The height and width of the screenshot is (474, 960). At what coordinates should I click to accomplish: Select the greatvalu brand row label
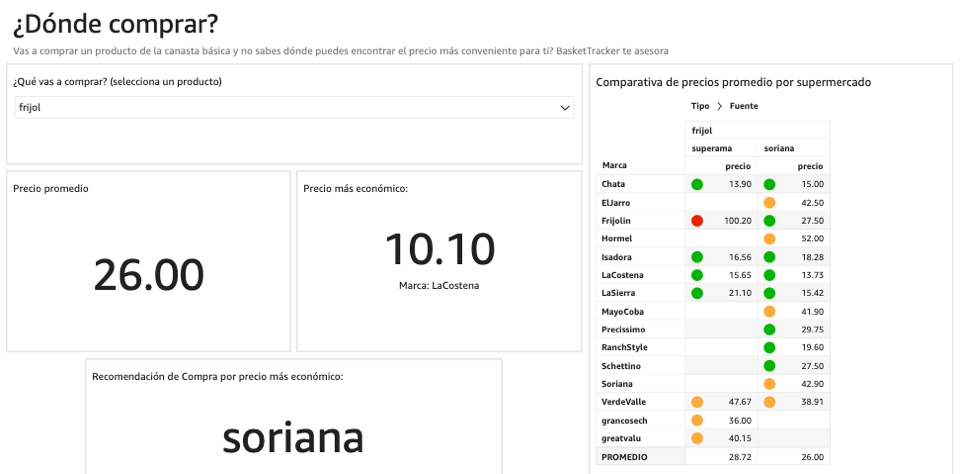[x=621, y=438]
